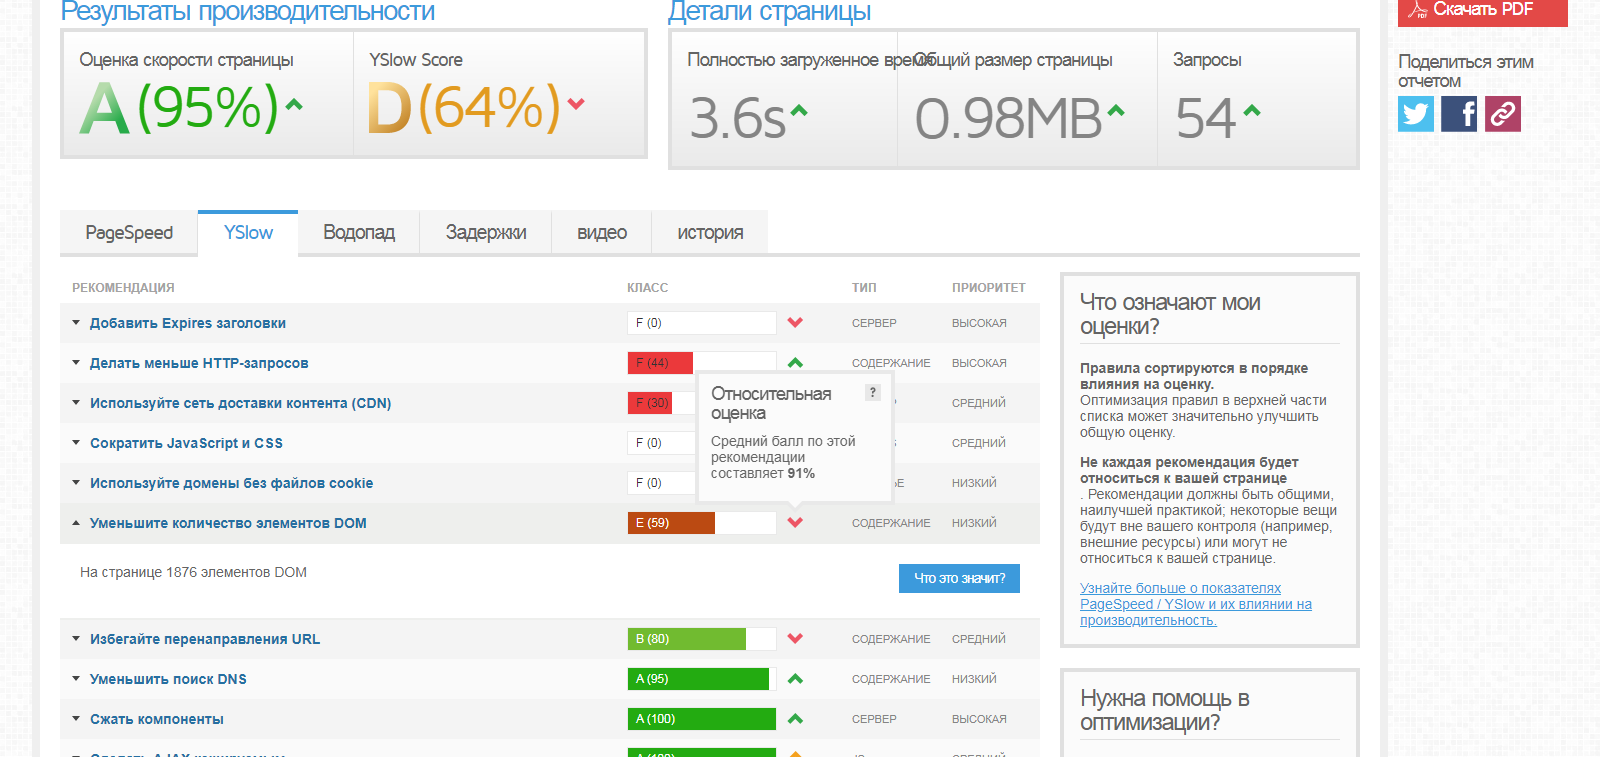
Task: Expand cookie-free domains row triangle
Action: [x=76, y=483]
